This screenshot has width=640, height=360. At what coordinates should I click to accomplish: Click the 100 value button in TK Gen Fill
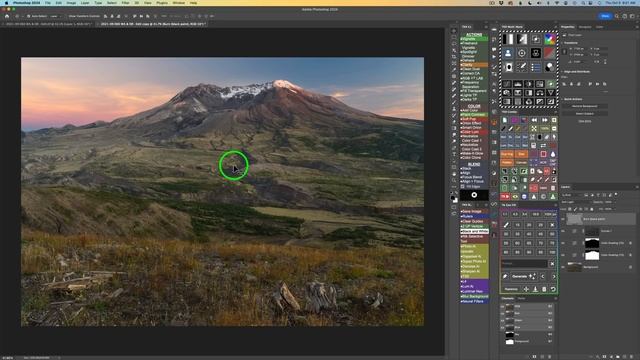(x=552, y=252)
